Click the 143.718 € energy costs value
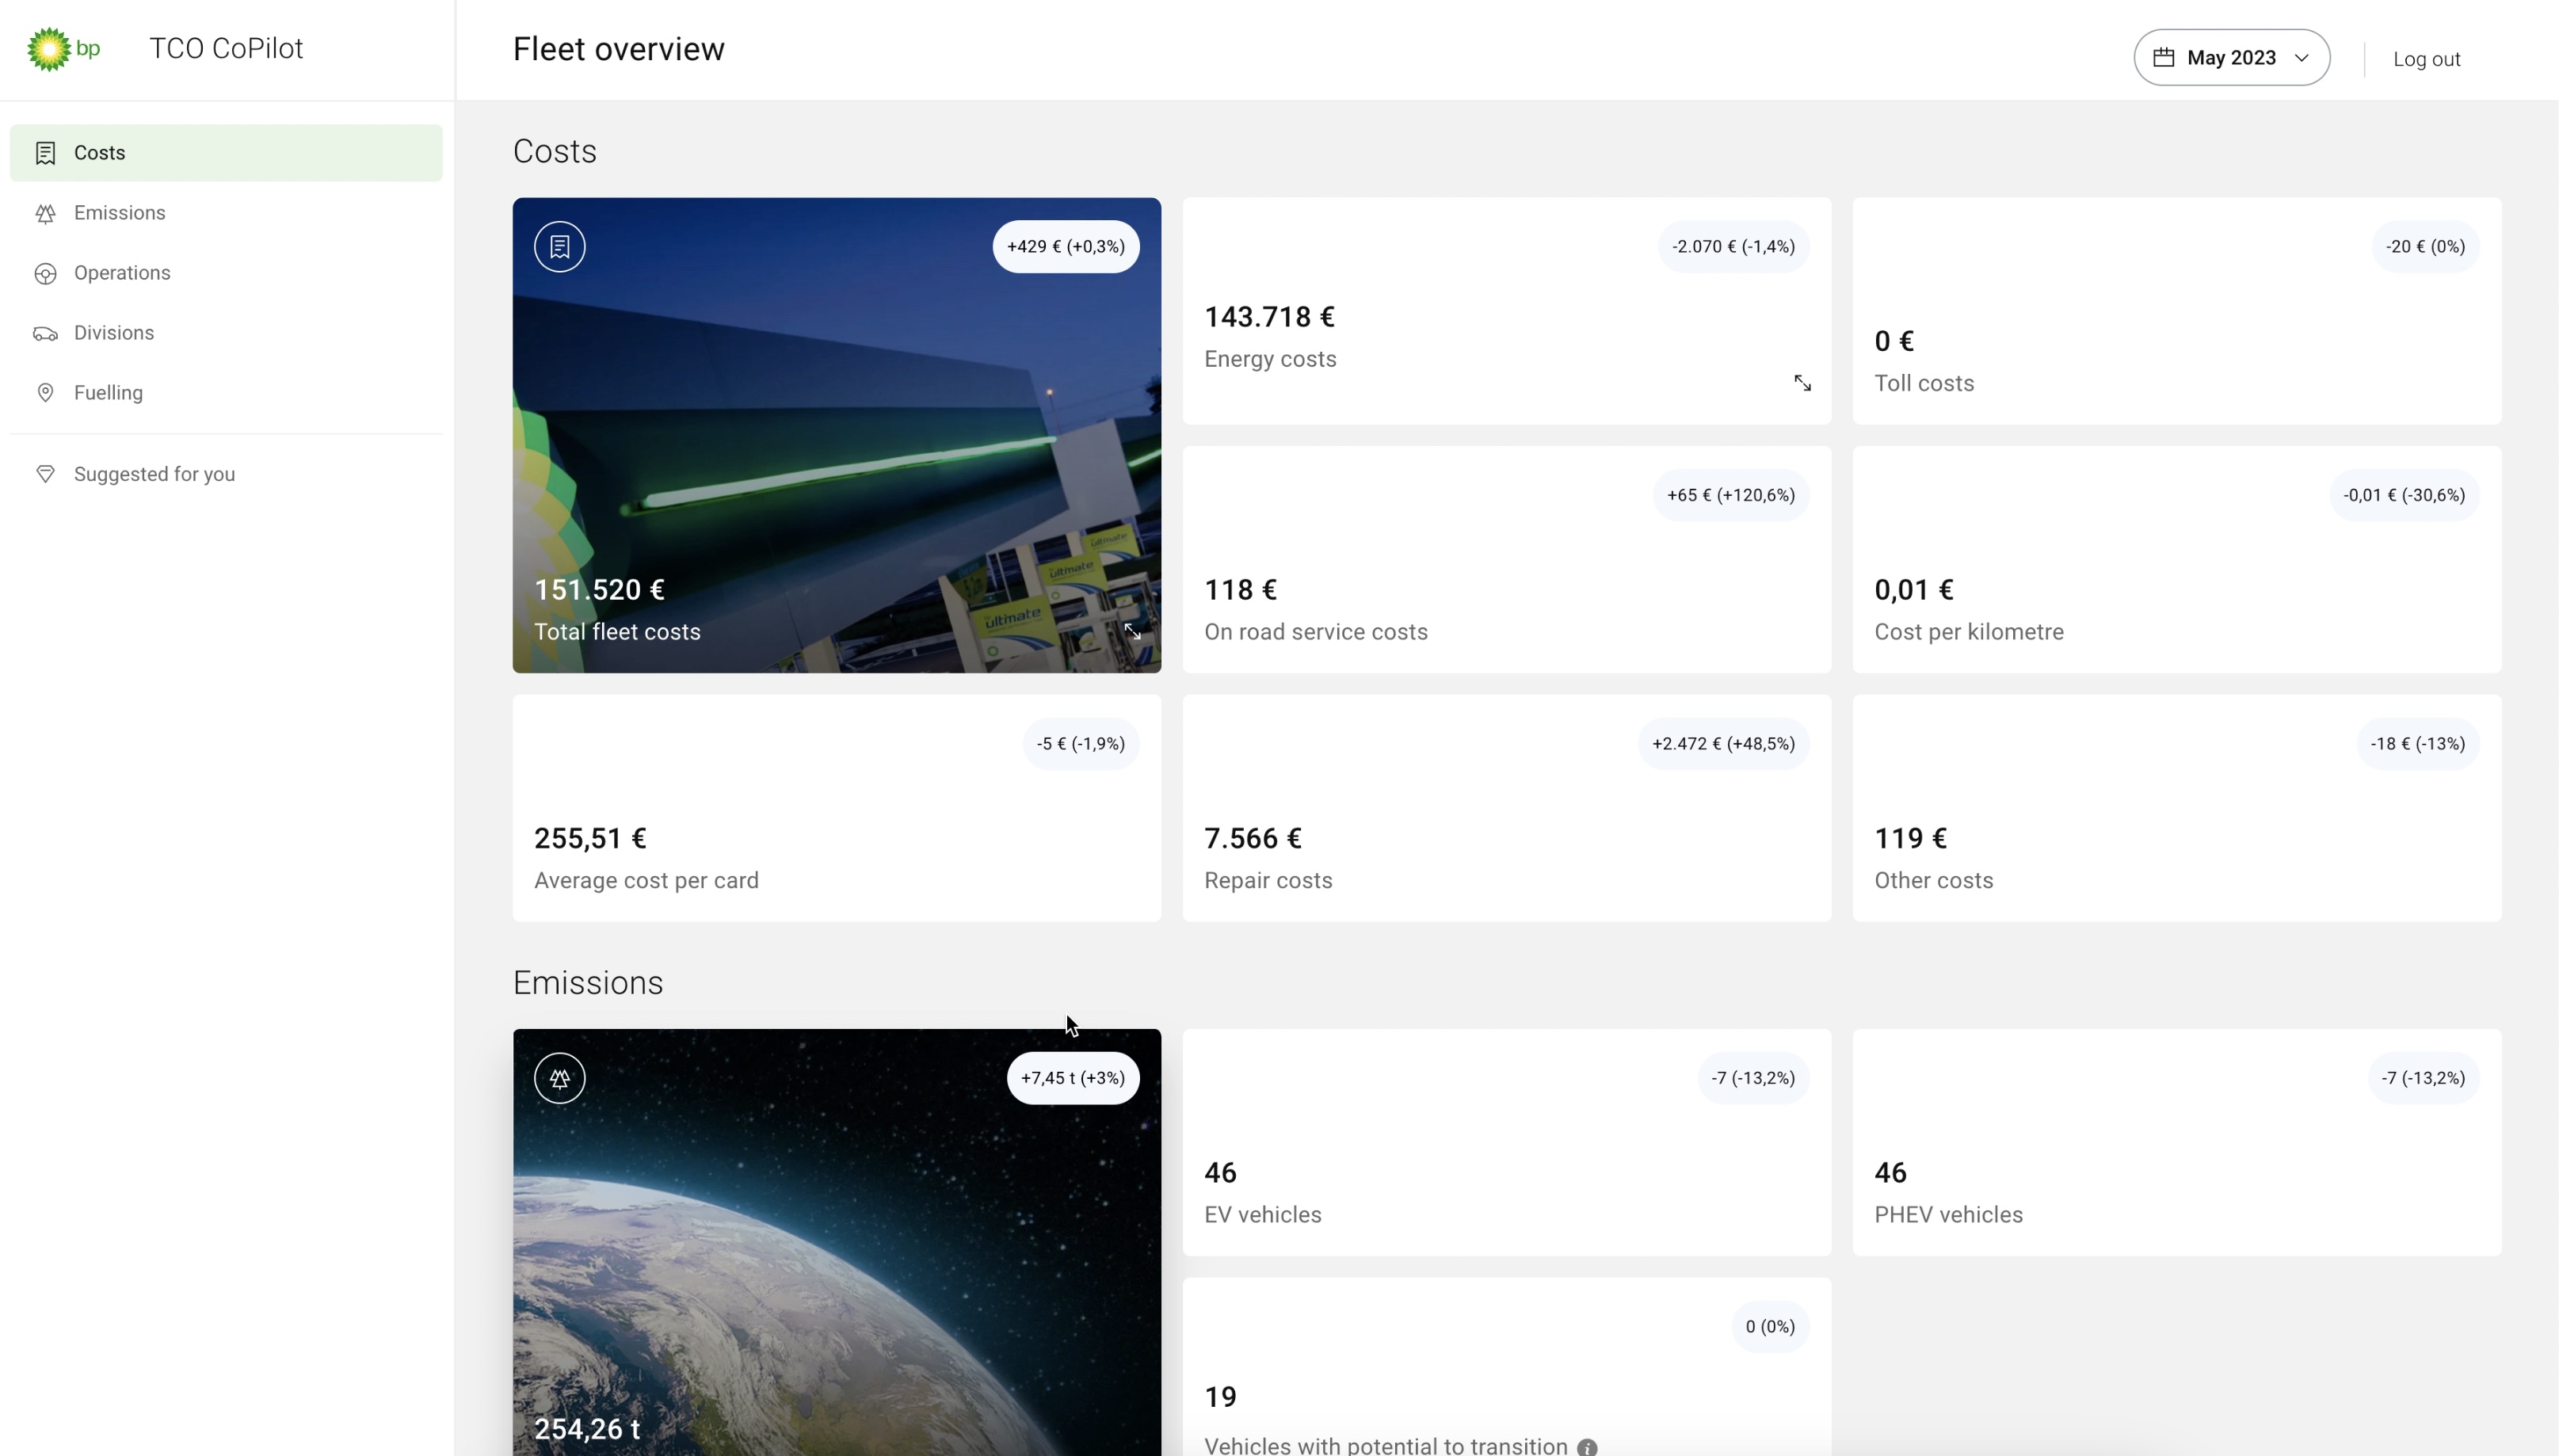 coord(1269,317)
